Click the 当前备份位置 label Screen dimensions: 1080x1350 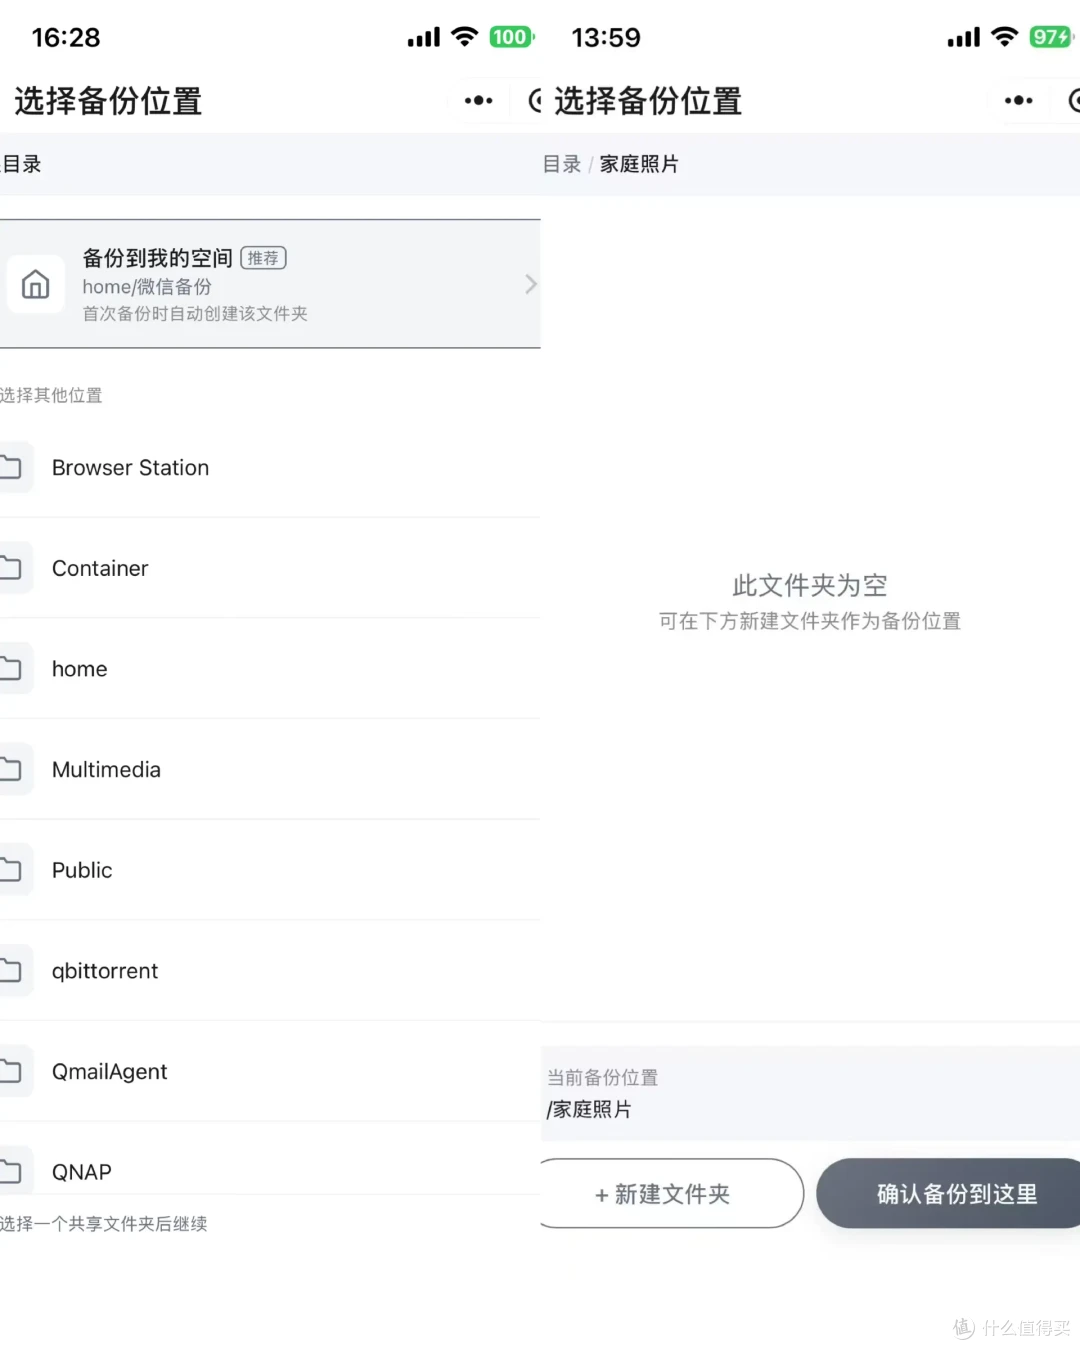(x=603, y=1077)
